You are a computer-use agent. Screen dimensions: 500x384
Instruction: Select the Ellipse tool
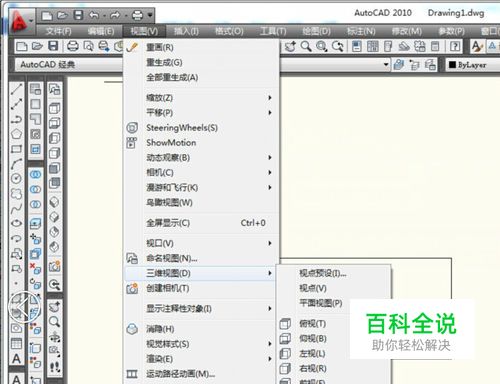coord(16,223)
